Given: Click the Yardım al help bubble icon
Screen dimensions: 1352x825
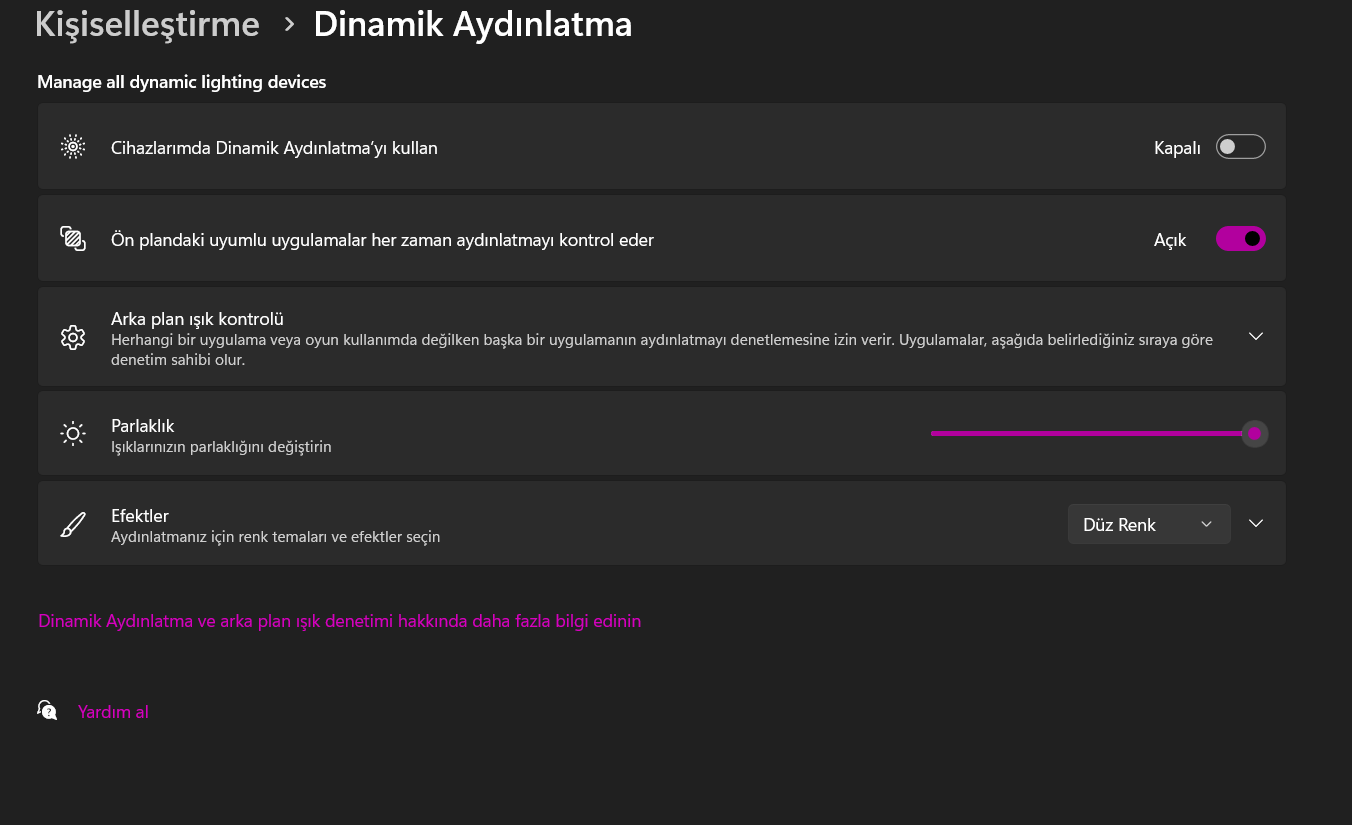Looking at the screenshot, I should pyautogui.click(x=47, y=711).
